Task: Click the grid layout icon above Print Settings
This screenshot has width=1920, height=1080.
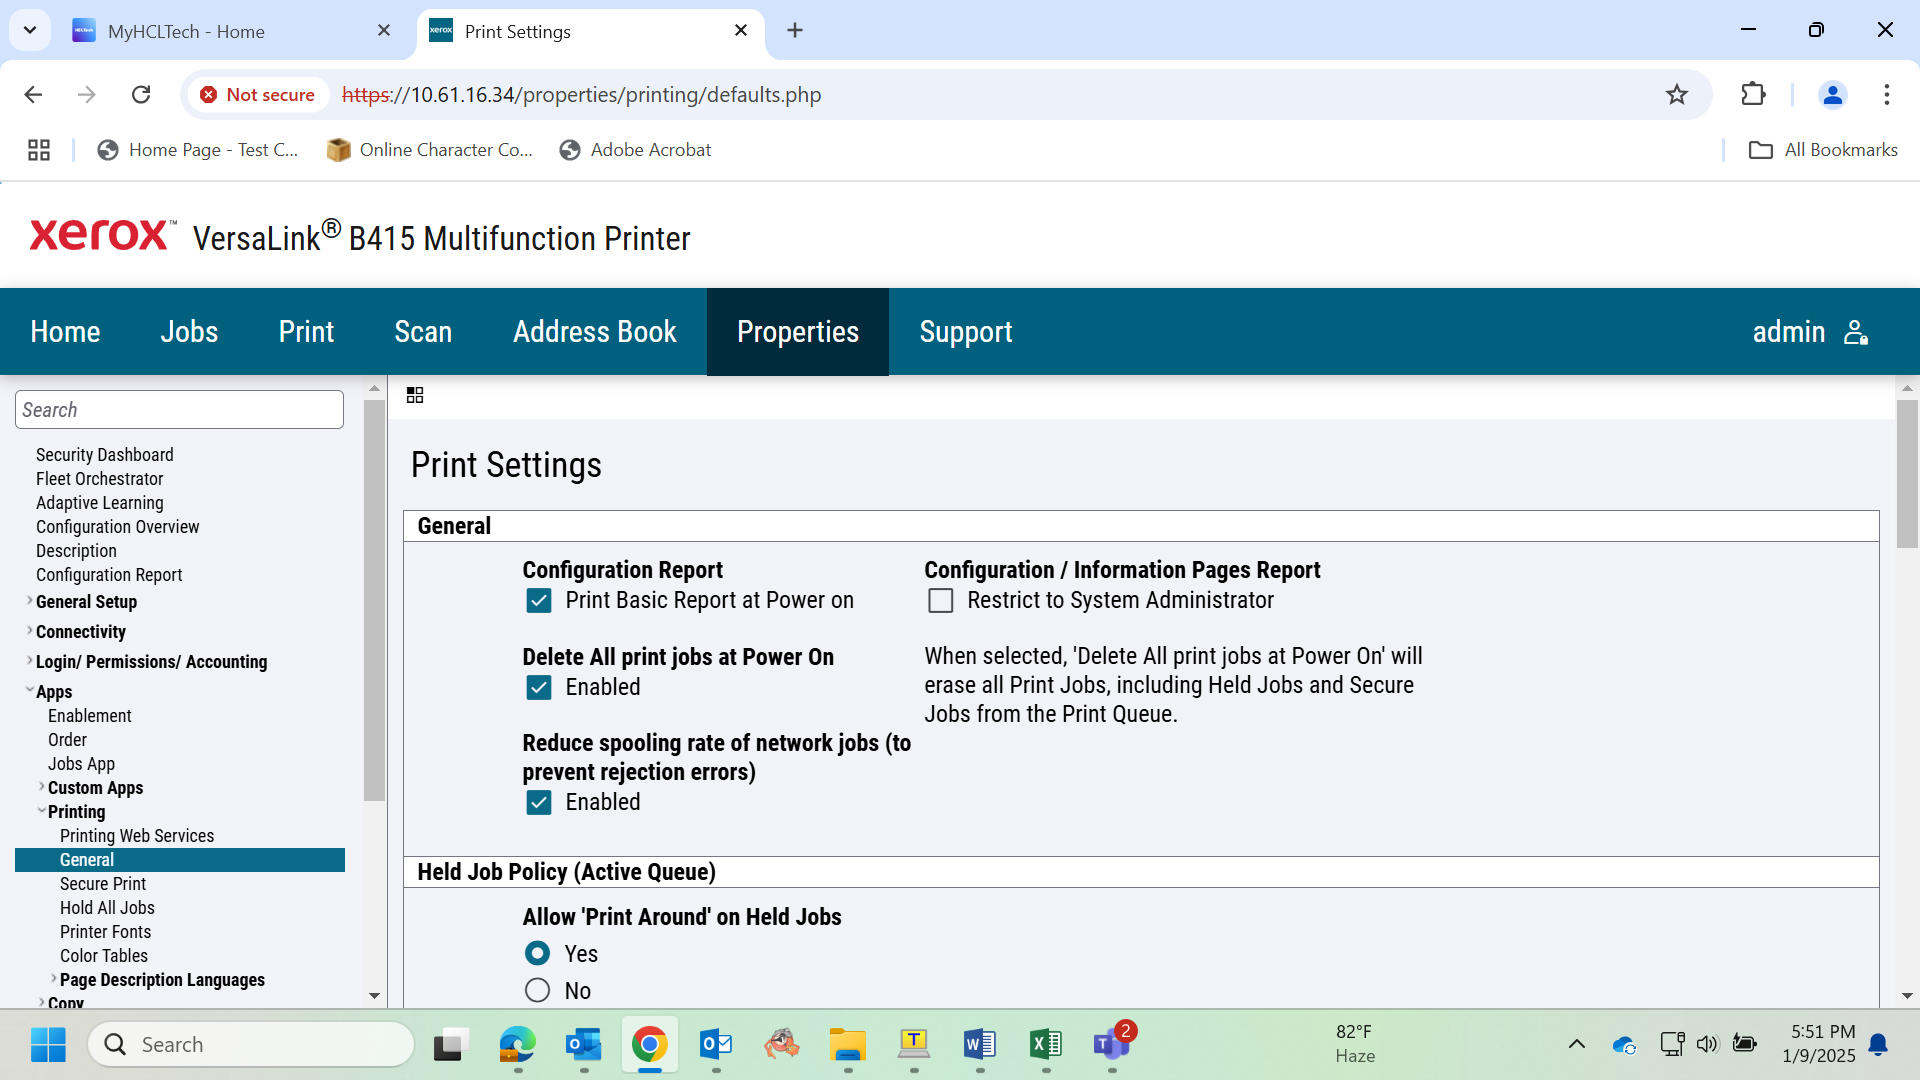Action: (x=415, y=395)
